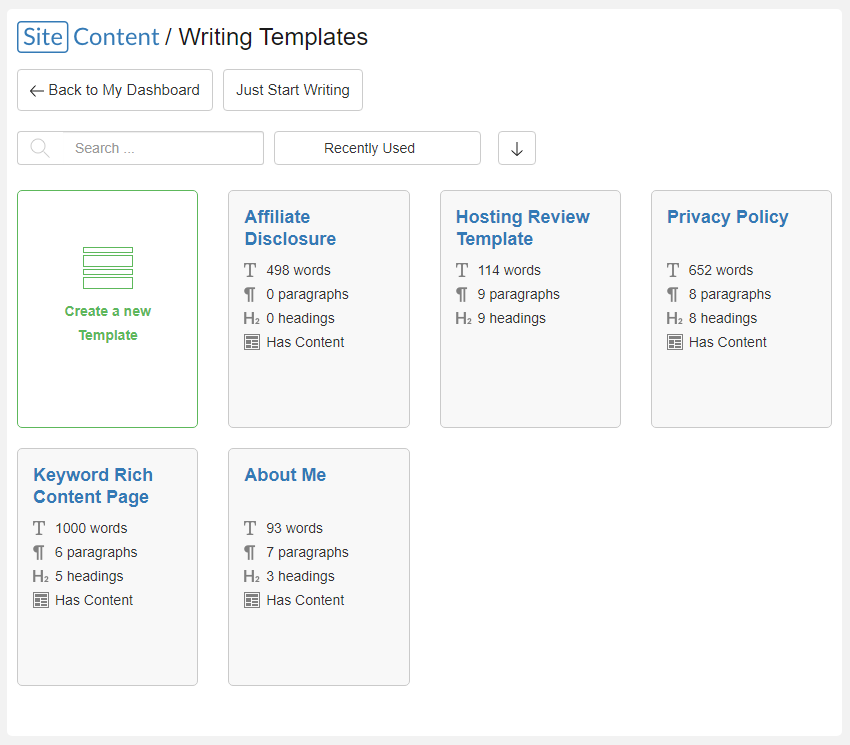The image size is (850, 745).
Task: Click the Writing Templates page title
Action: click(273, 37)
